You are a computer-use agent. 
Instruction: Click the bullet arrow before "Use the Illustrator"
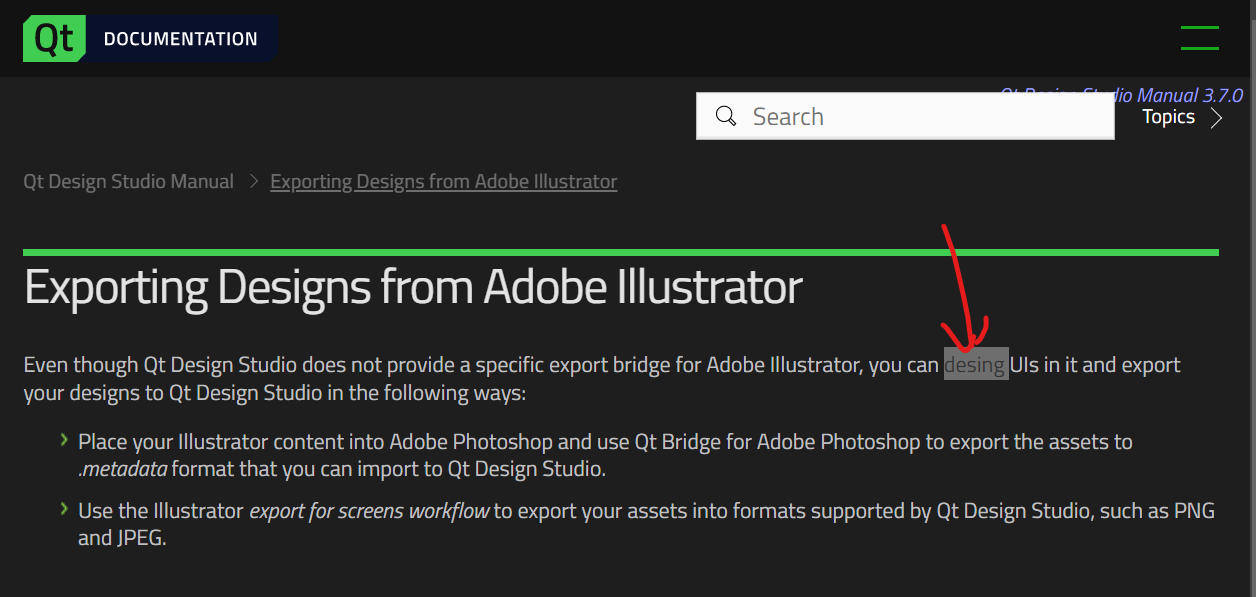pyautogui.click(x=64, y=510)
